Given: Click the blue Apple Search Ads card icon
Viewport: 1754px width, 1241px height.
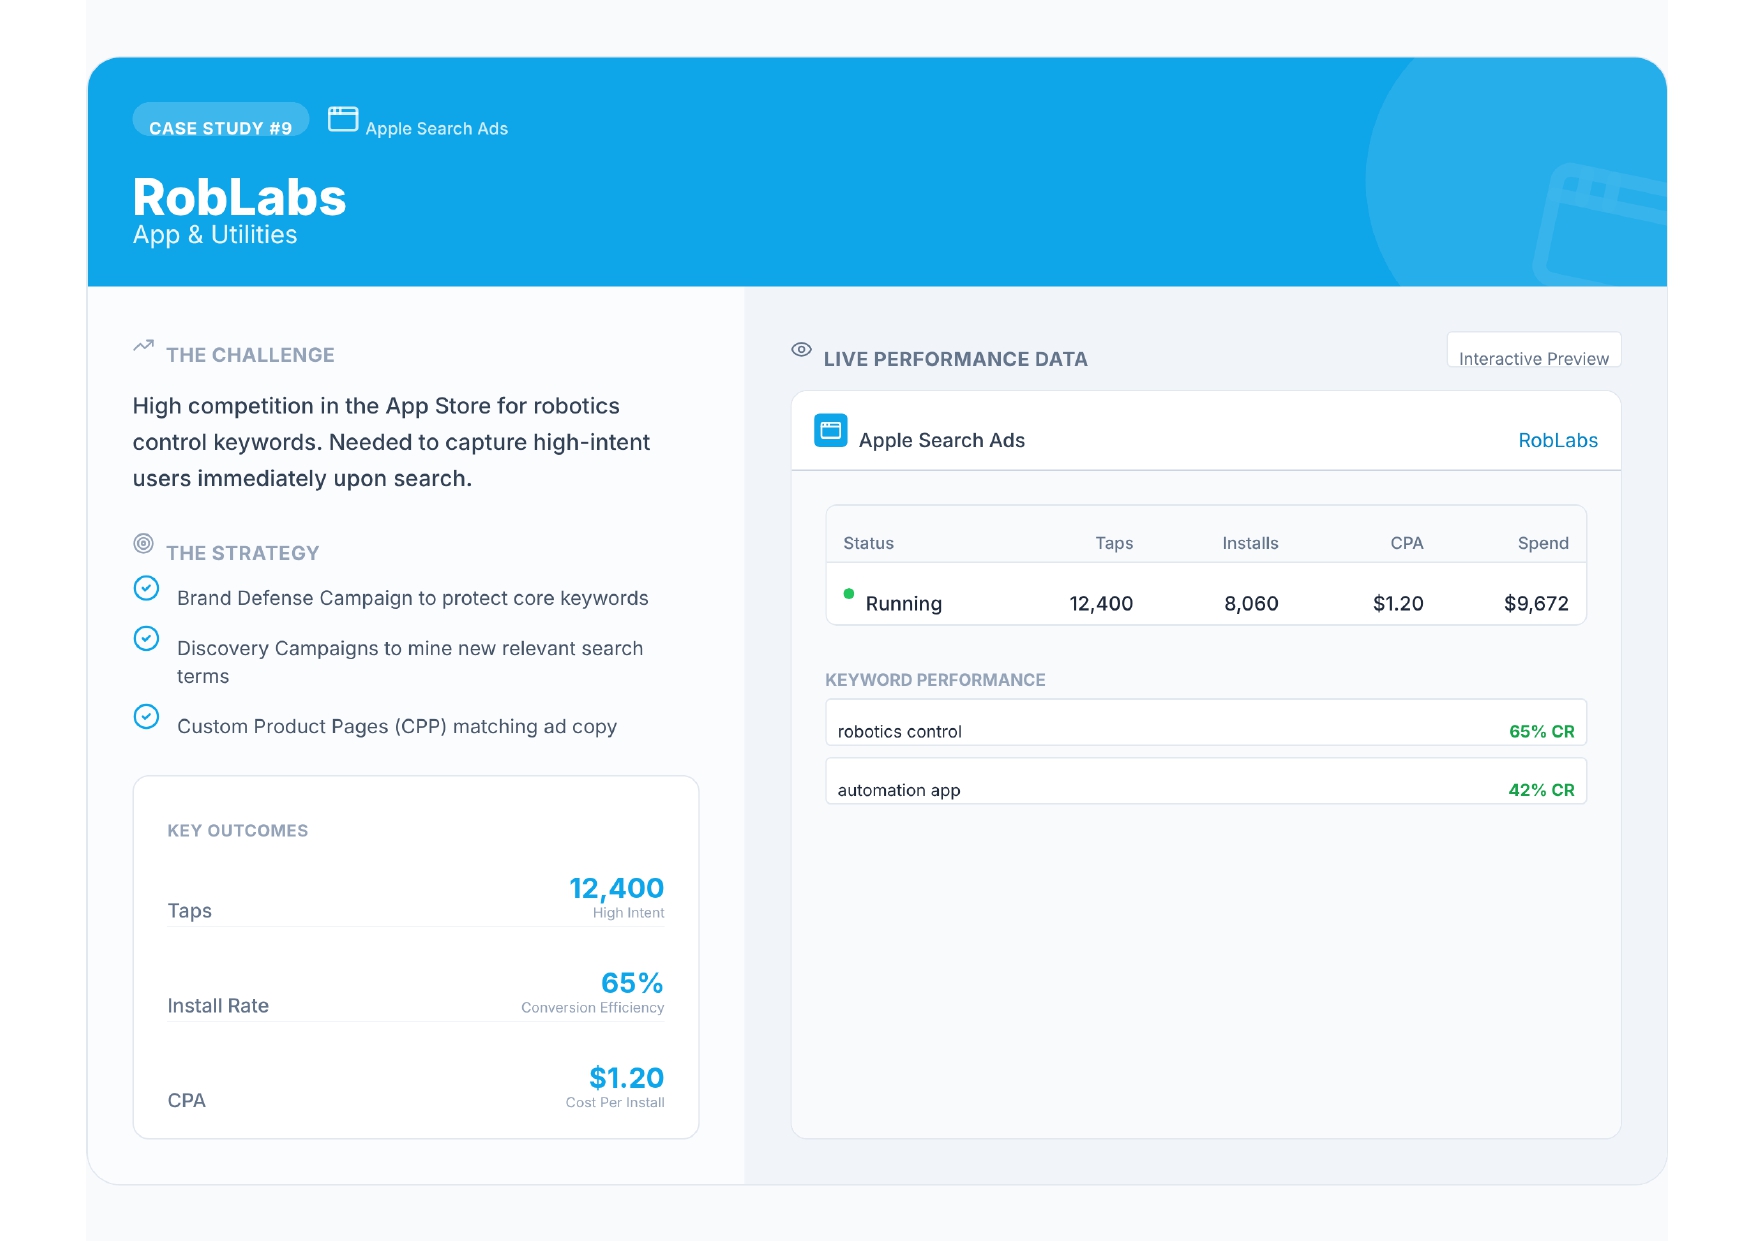Looking at the screenshot, I should [x=831, y=430].
